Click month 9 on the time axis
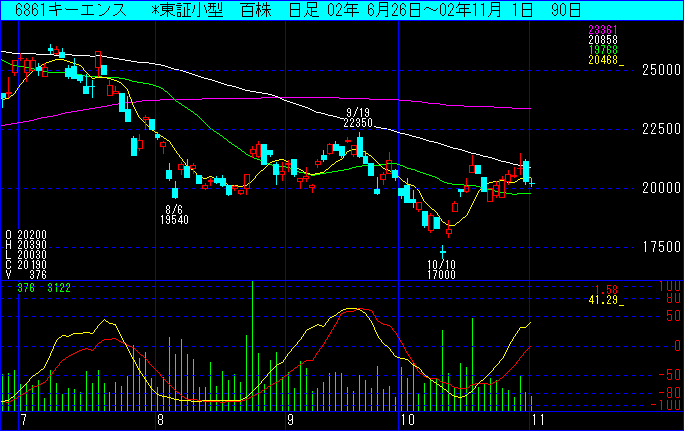The width and height of the screenshot is (684, 431). tap(290, 421)
